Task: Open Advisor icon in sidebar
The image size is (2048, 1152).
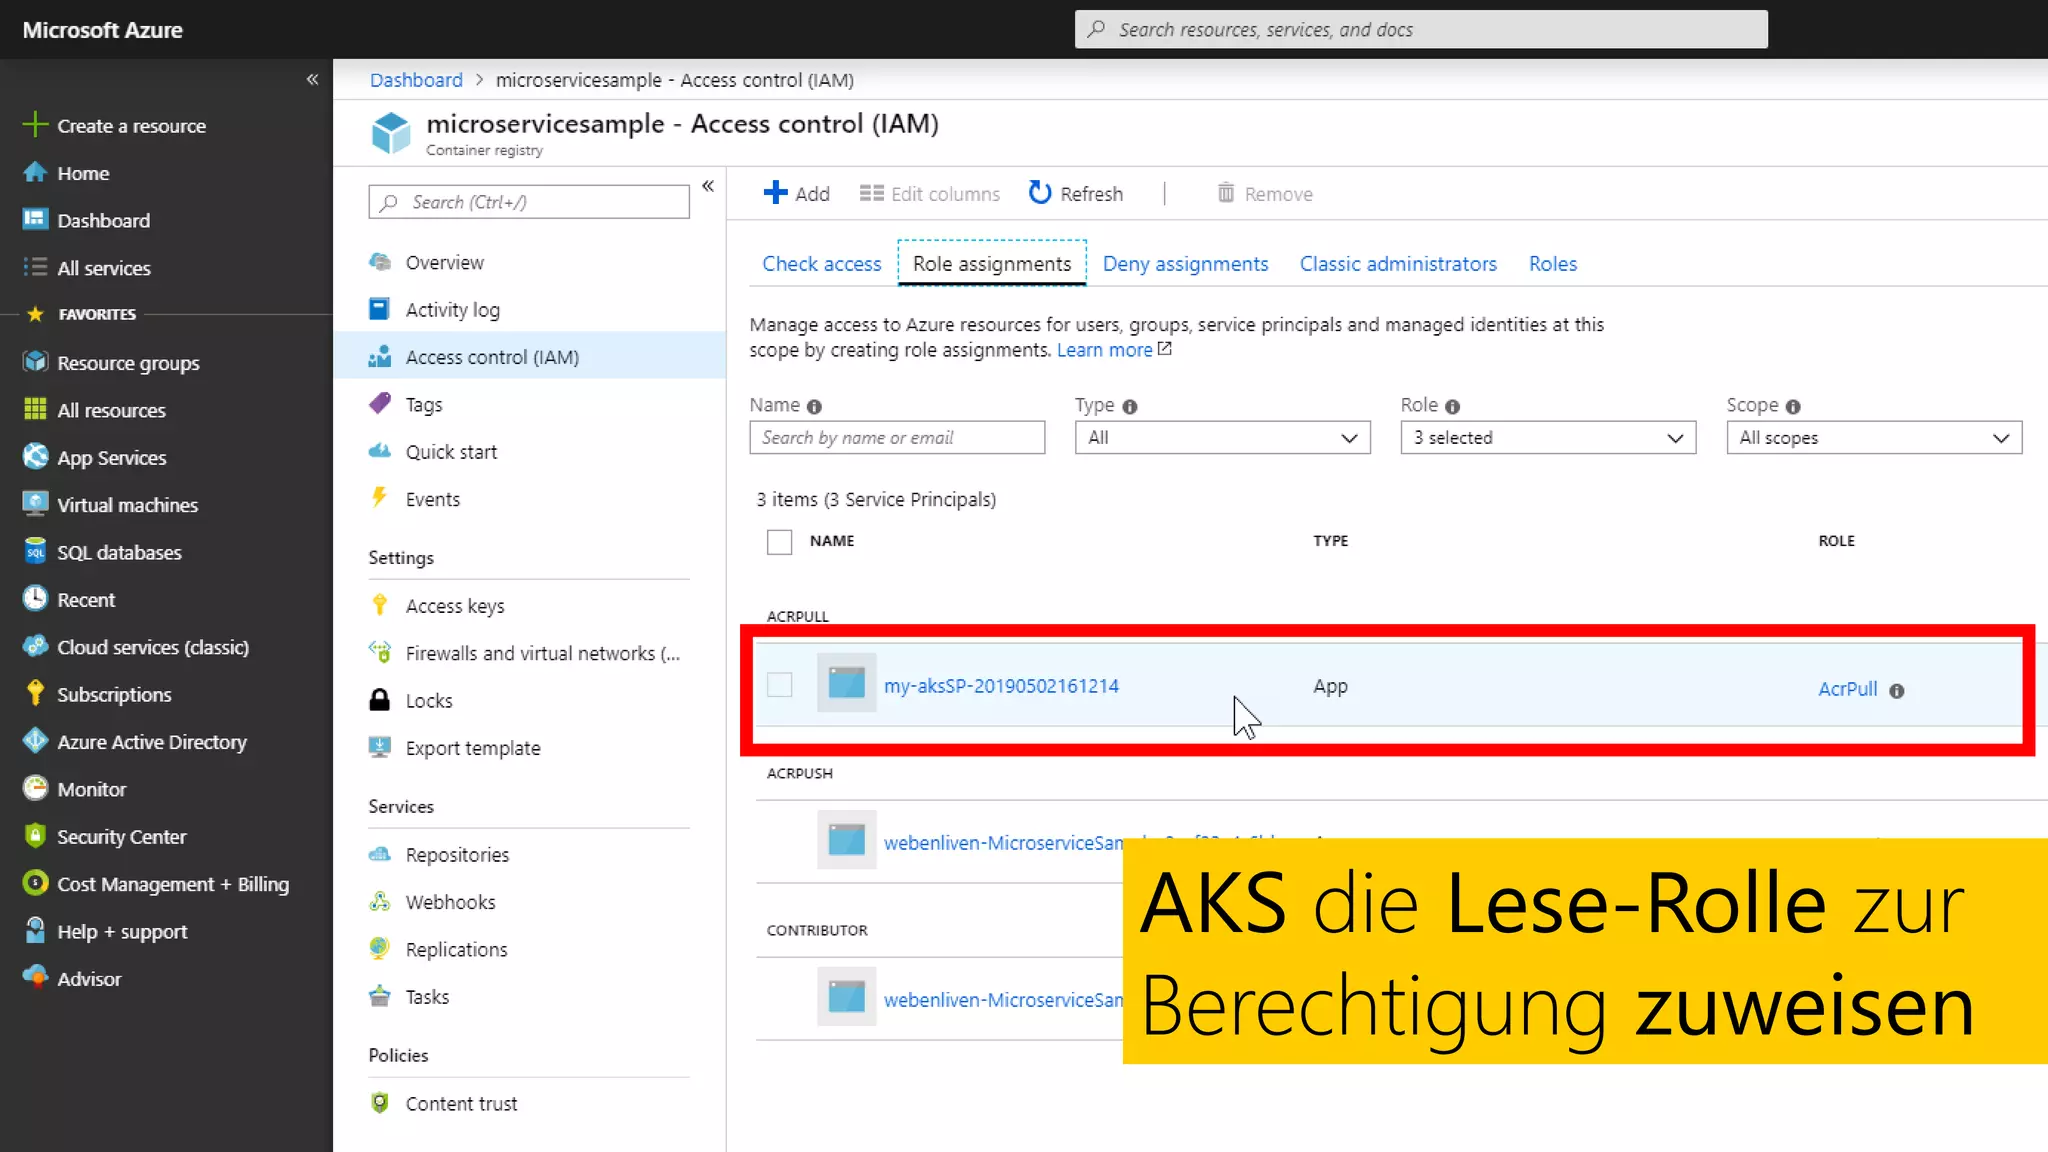Action: tap(35, 978)
